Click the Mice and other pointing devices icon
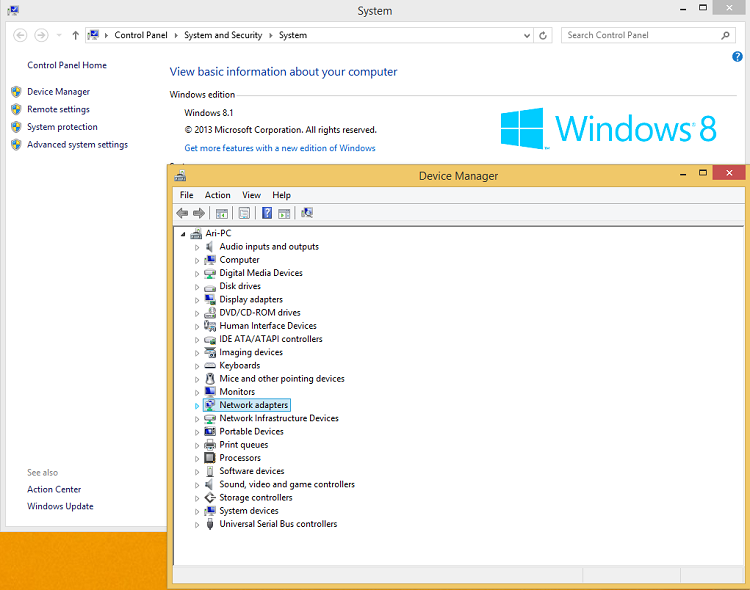The width and height of the screenshot is (750, 590). pos(210,378)
